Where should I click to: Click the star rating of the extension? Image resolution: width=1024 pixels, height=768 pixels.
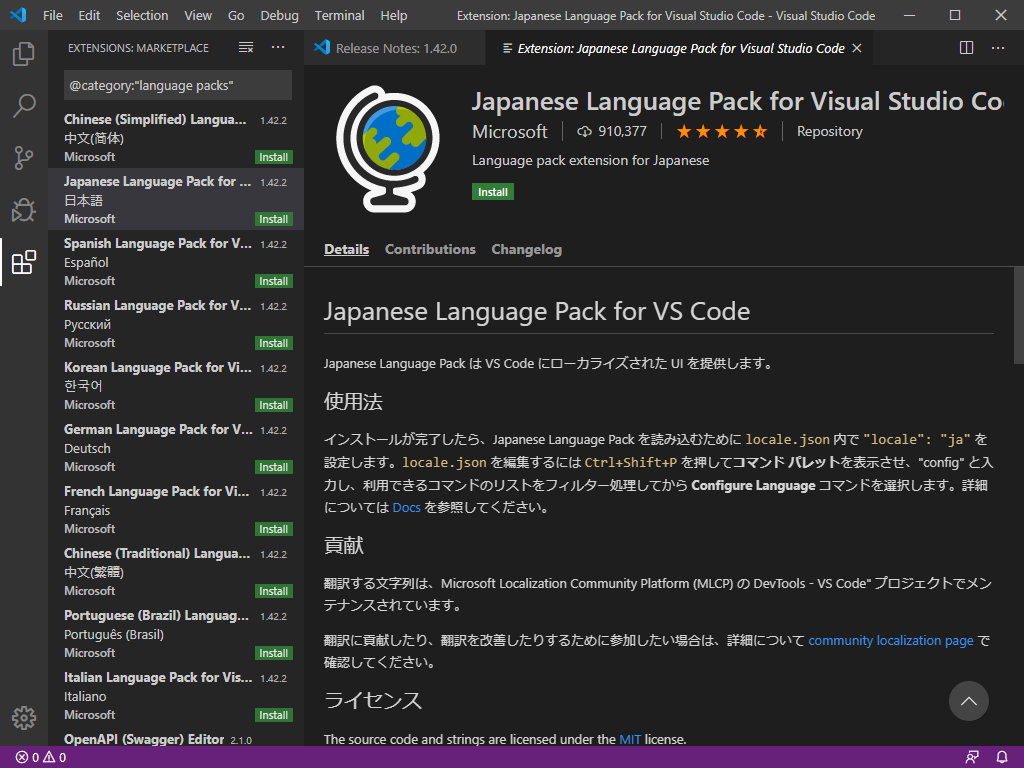click(722, 131)
